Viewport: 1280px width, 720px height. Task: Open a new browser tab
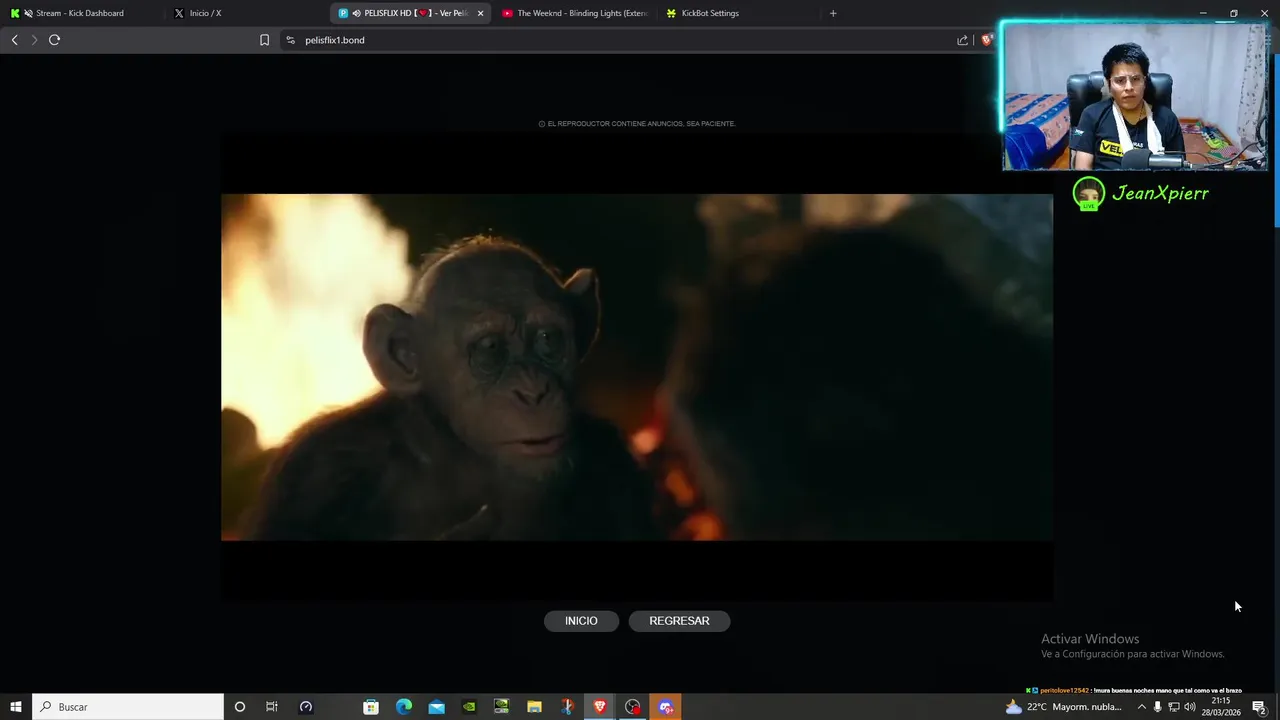click(833, 13)
